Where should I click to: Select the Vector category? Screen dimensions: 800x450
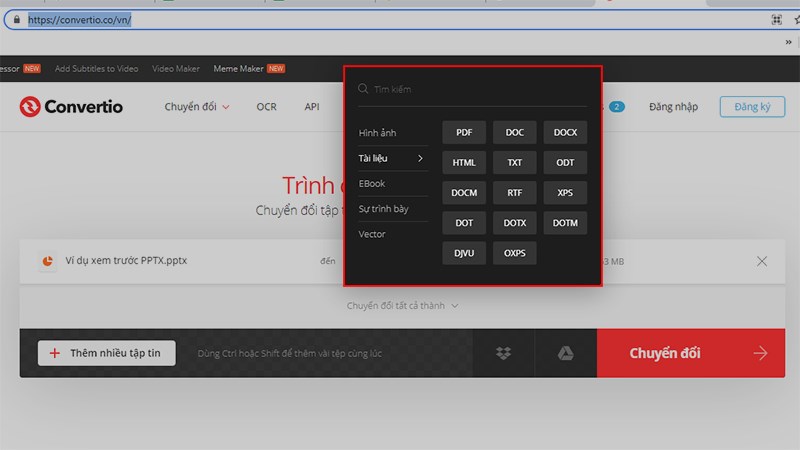coord(371,234)
